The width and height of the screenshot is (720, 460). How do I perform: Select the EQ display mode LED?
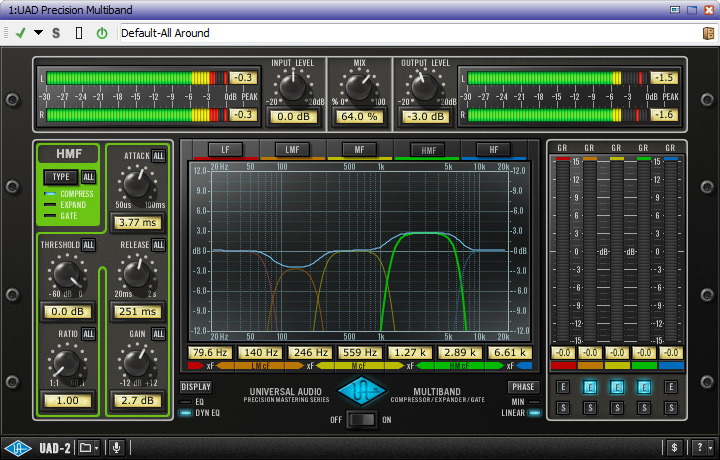[x=186, y=402]
